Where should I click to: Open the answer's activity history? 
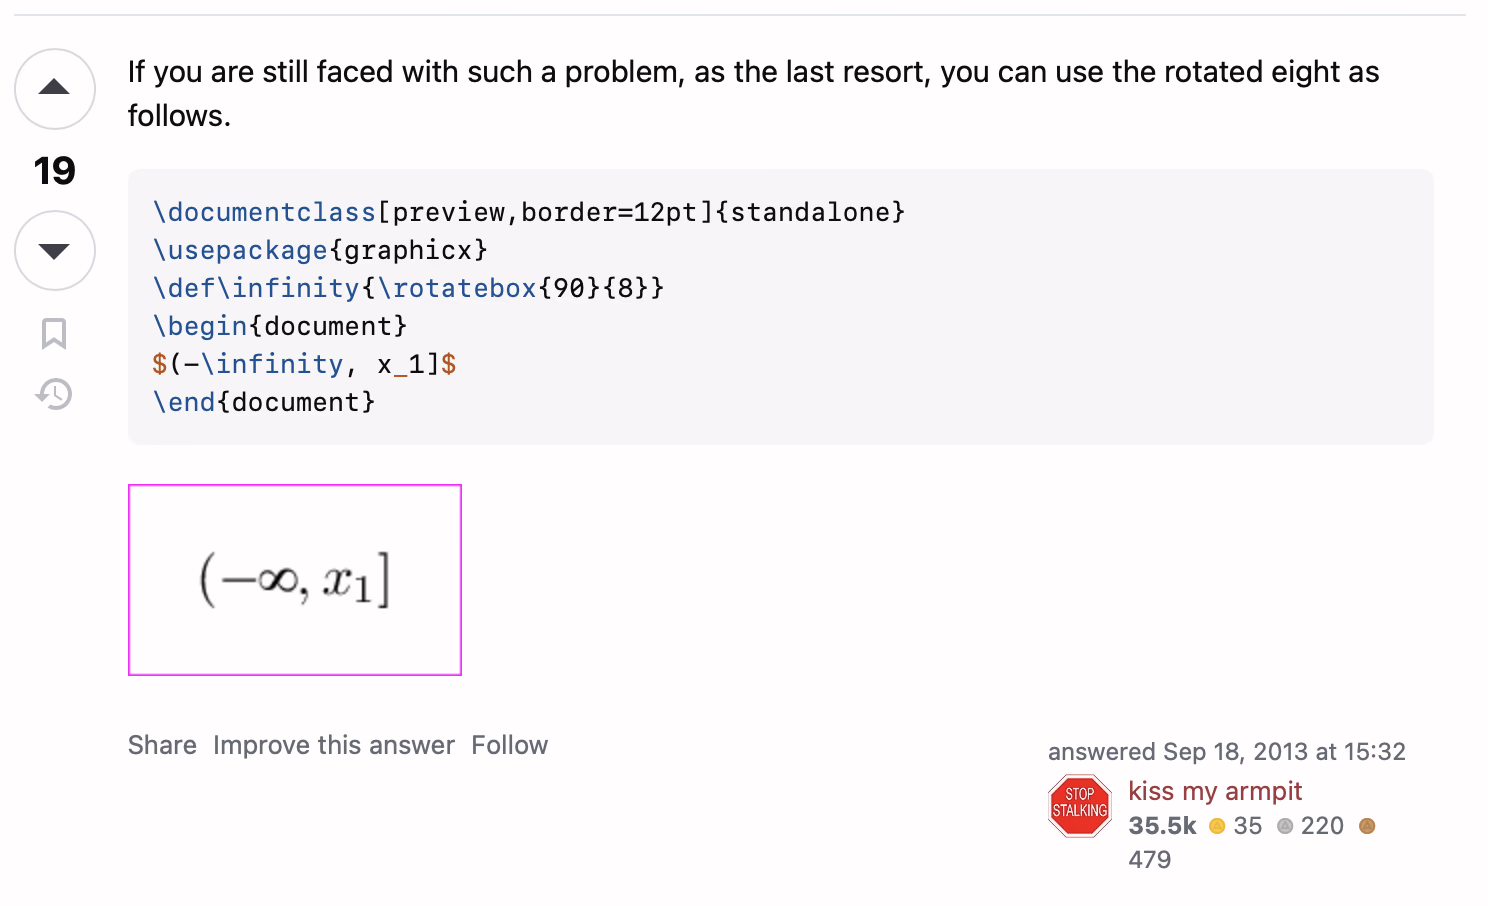click(54, 394)
